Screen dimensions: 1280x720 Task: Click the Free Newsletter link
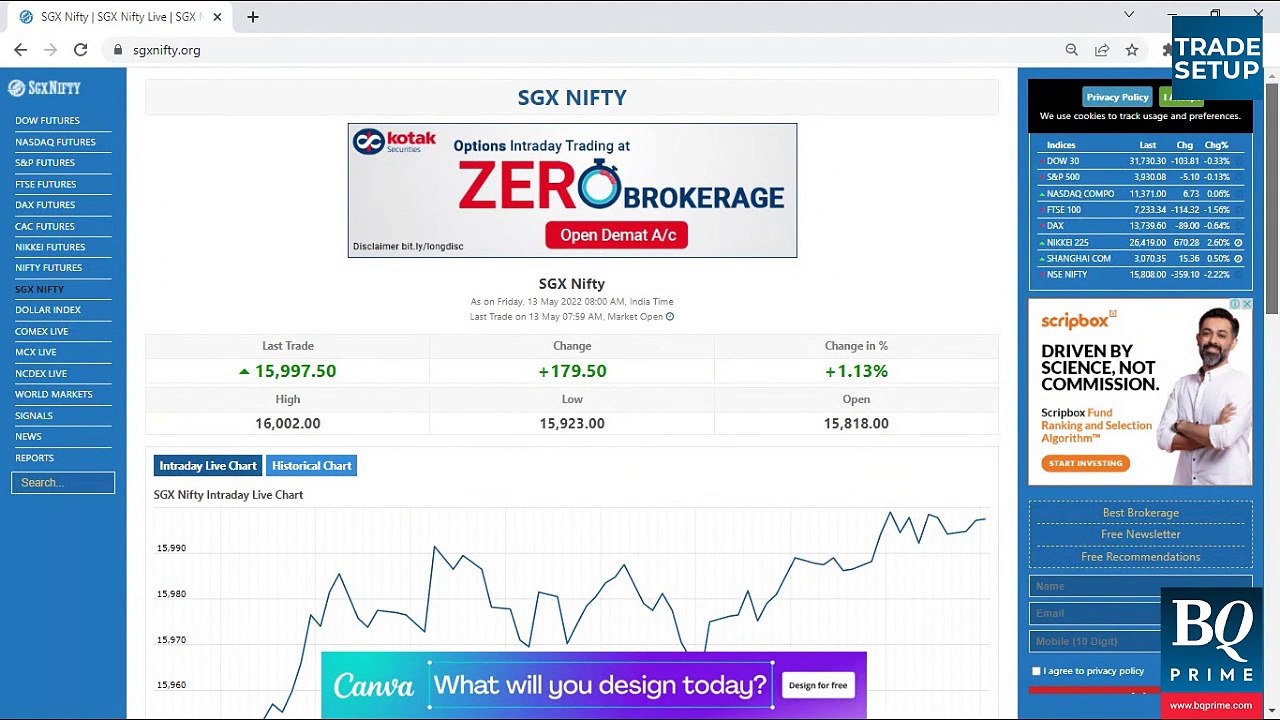1140,535
